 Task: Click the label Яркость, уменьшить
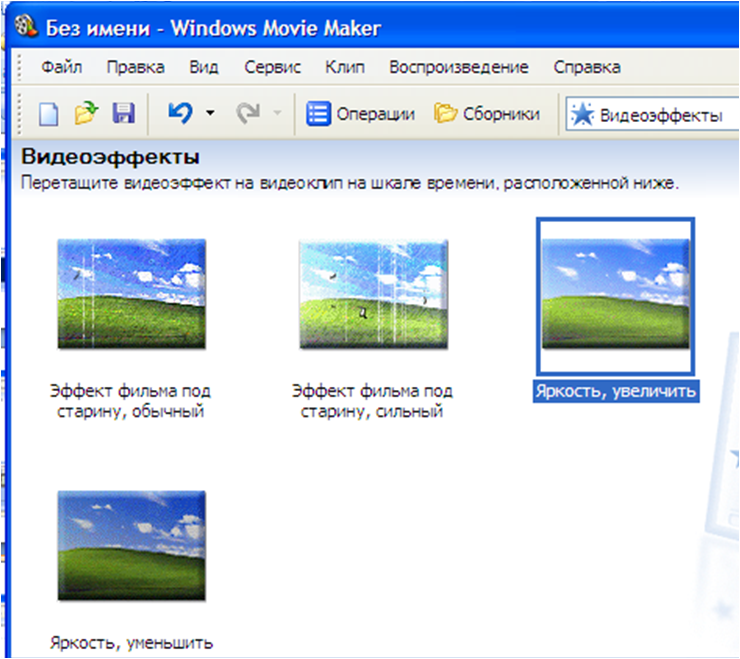(132, 643)
